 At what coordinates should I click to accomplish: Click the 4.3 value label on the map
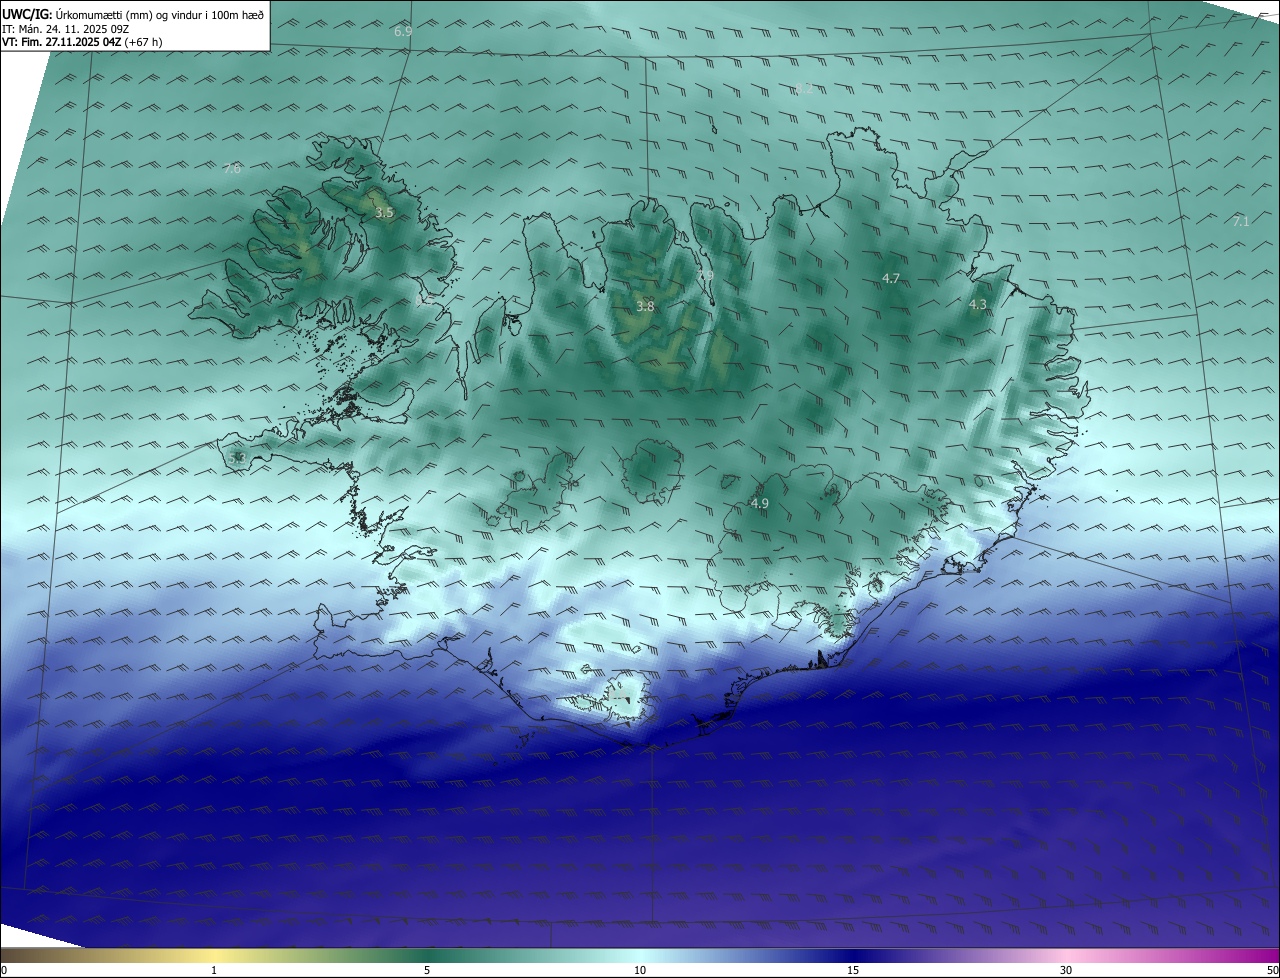pos(978,304)
